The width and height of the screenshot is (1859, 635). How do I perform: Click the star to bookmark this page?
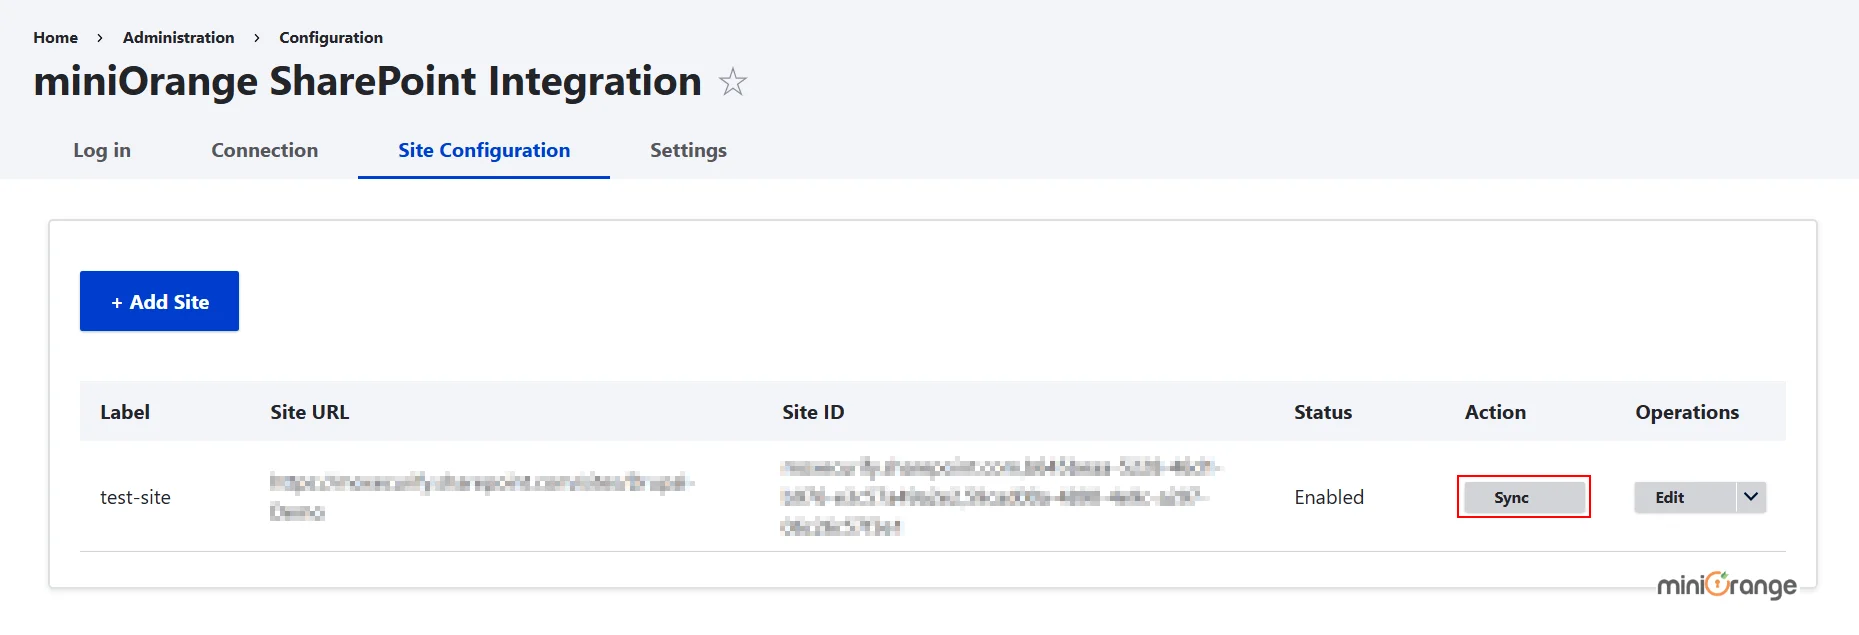point(733,82)
